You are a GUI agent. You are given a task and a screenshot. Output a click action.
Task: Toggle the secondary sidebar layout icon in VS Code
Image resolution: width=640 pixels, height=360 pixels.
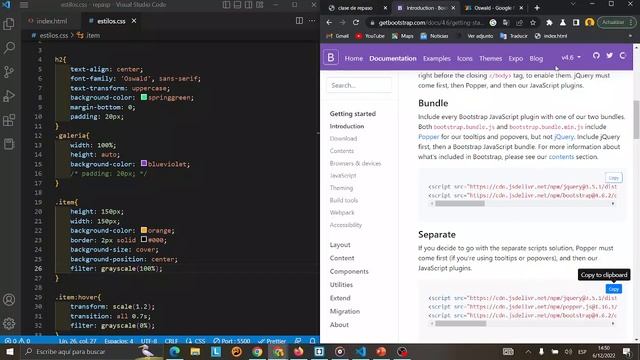click(249, 5)
